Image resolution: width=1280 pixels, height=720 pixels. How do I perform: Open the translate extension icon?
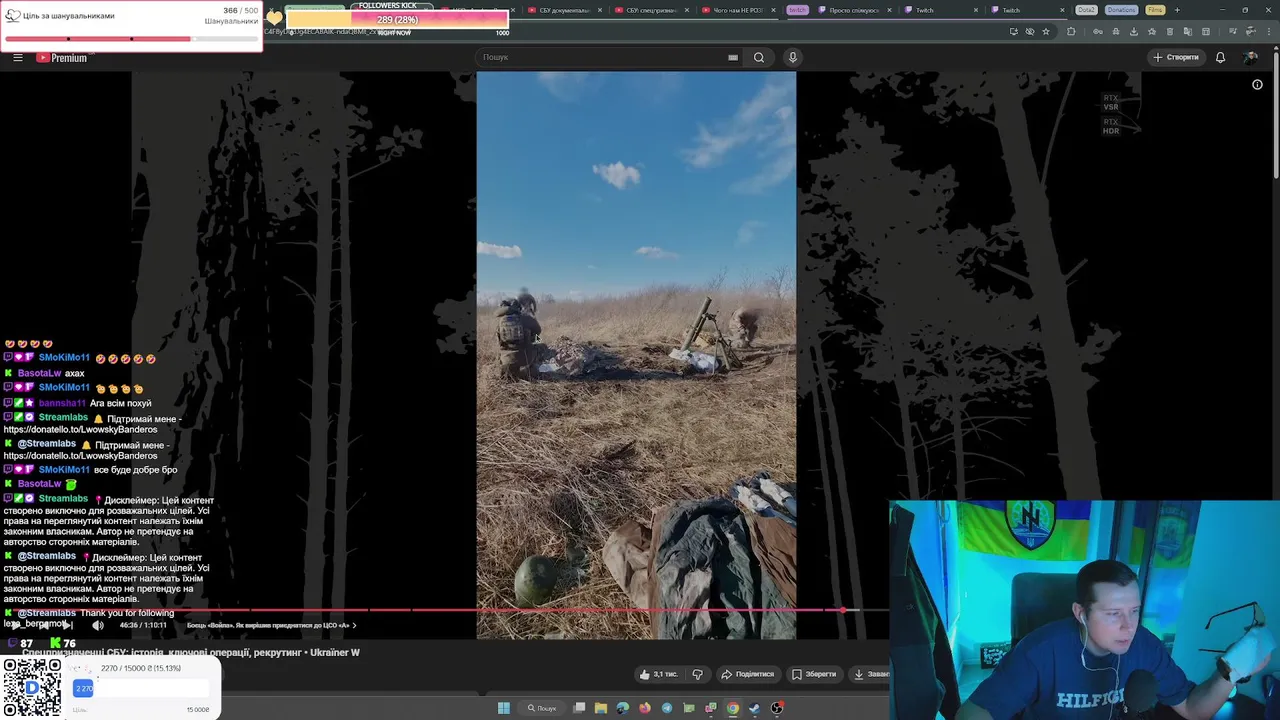[1188, 31]
